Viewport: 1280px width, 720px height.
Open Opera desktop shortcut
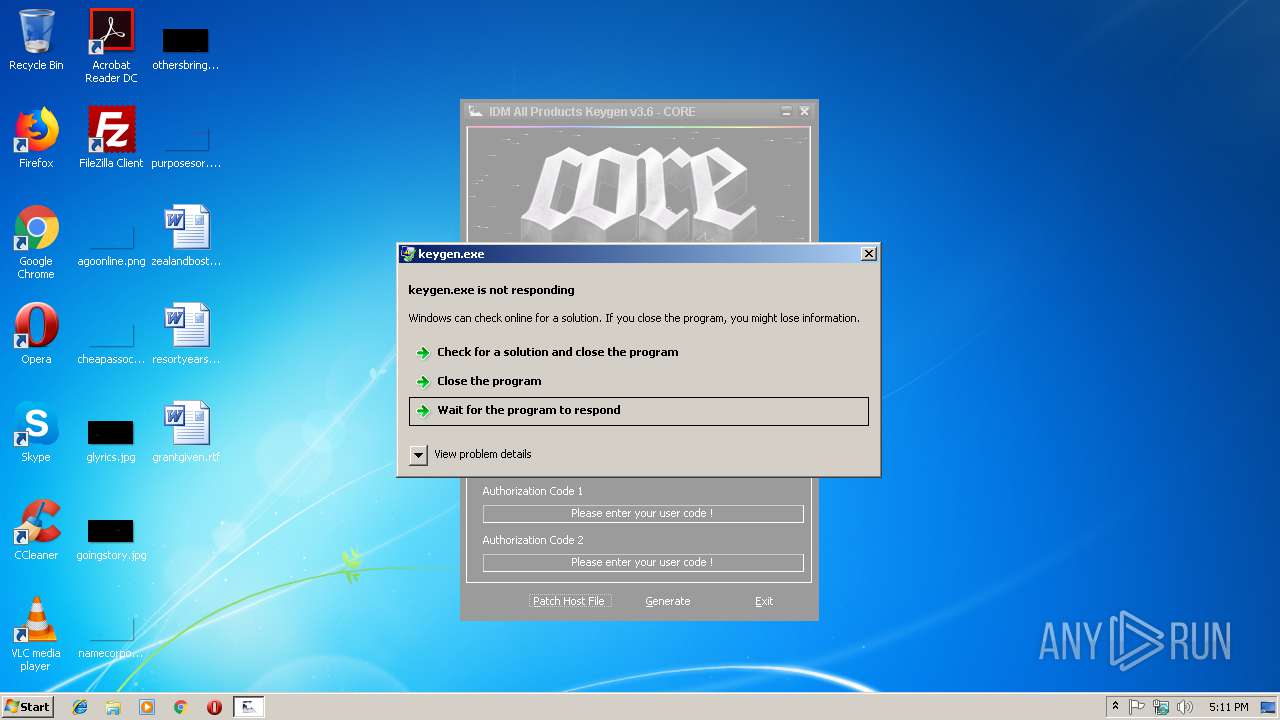(x=36, y=334)
